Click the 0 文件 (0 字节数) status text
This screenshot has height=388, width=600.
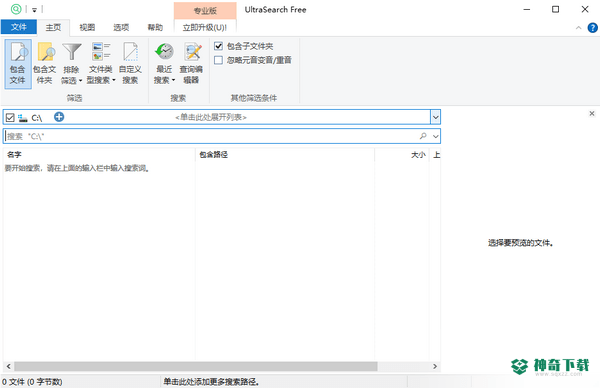click(32, 382)
